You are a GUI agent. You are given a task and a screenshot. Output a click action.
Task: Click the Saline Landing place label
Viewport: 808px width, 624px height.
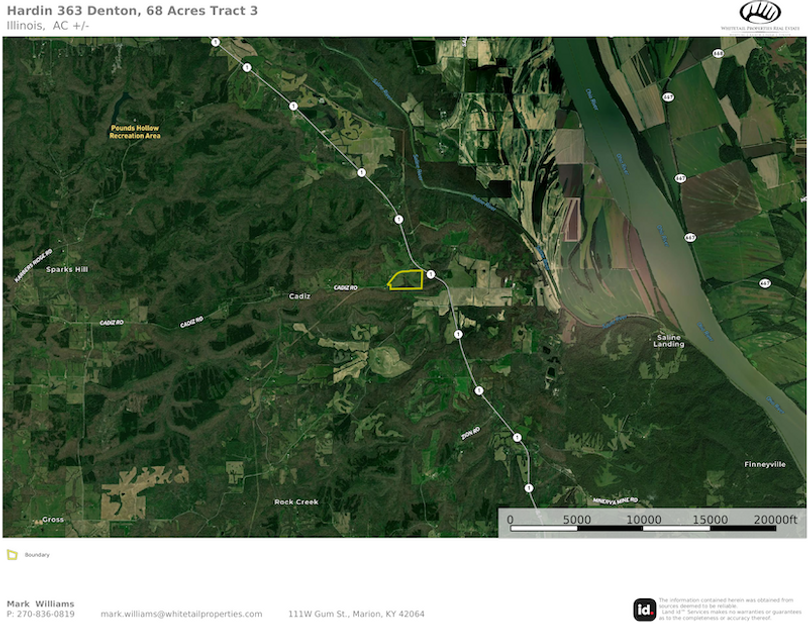click(x=668, y=340)
